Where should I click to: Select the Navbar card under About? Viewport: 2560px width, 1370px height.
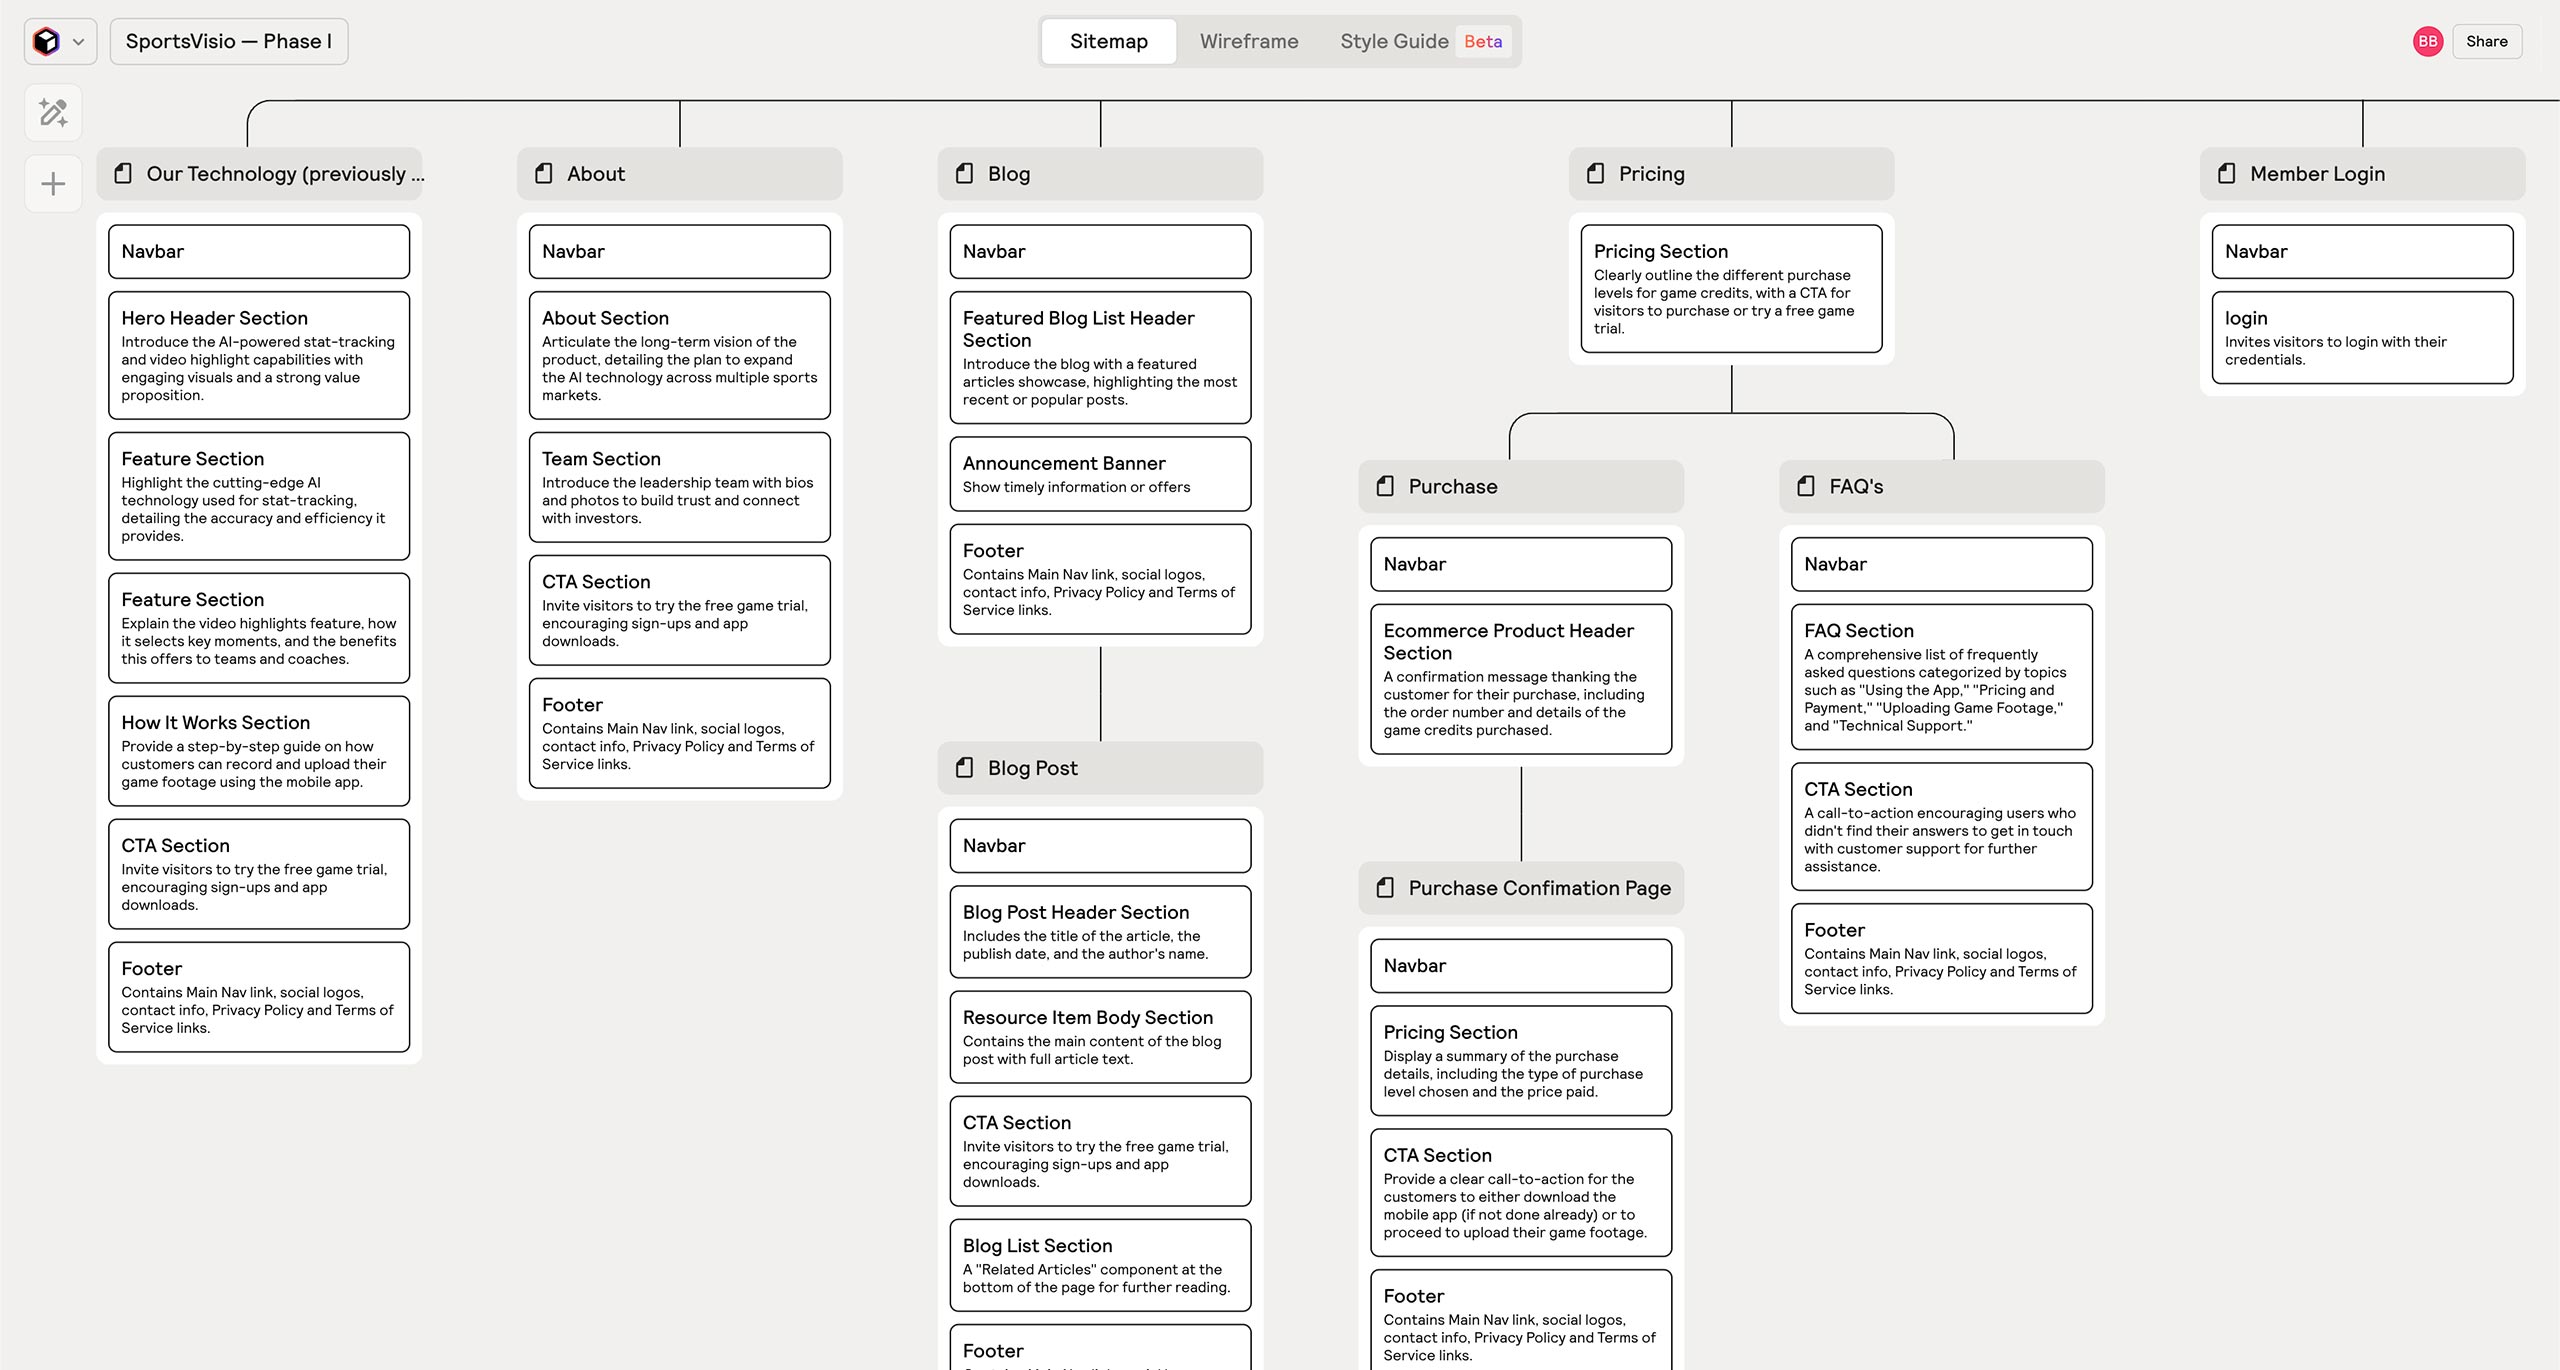(x=680, y=251)
